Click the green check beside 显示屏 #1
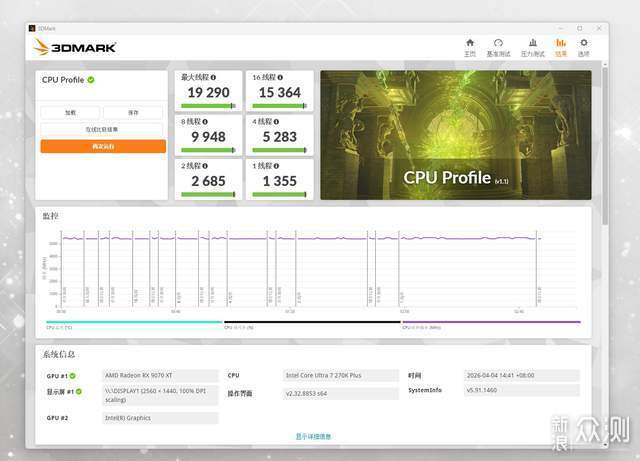Viewport: 640px width, 461px height. (79, 391)
